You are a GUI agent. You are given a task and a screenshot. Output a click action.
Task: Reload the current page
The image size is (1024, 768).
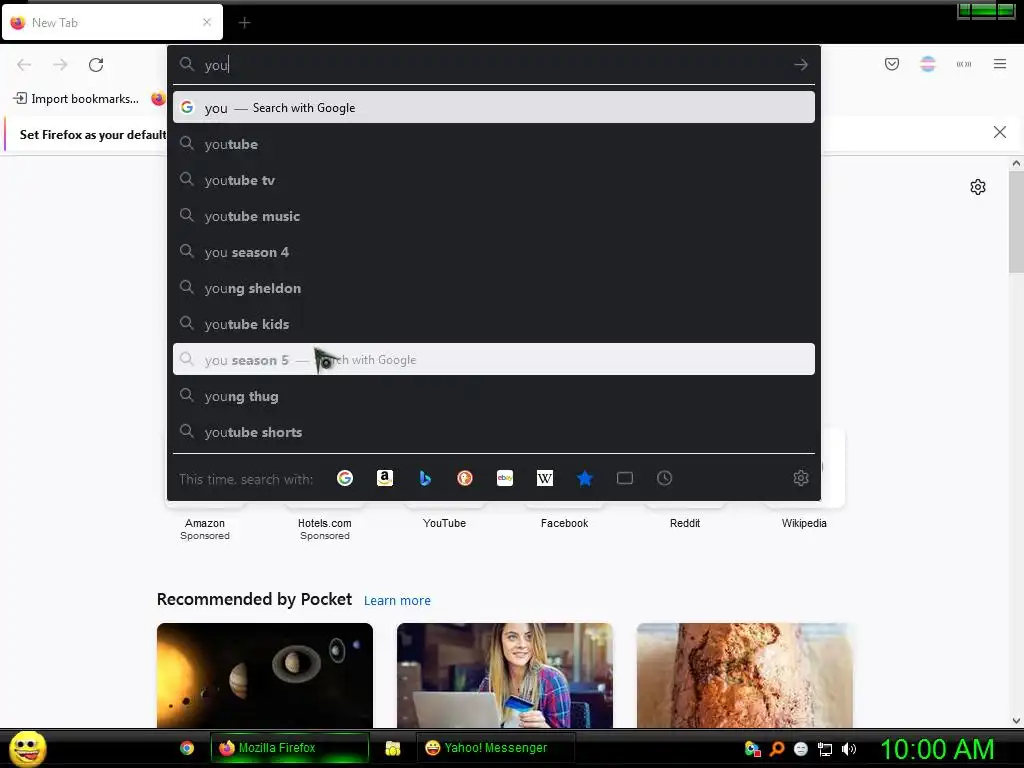pyautogui.click(x=96, y=65)
